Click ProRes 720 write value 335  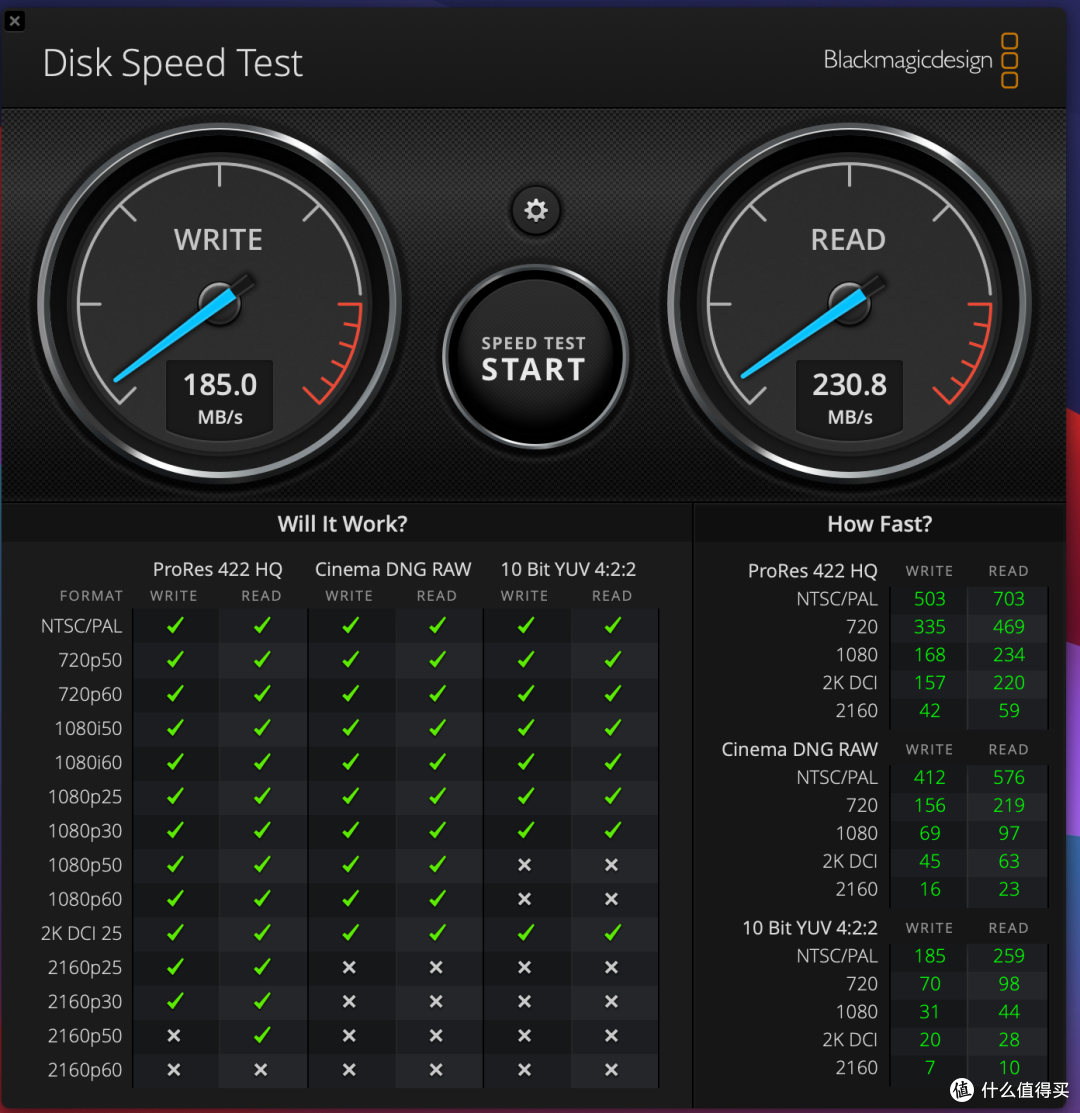point(930,627)
